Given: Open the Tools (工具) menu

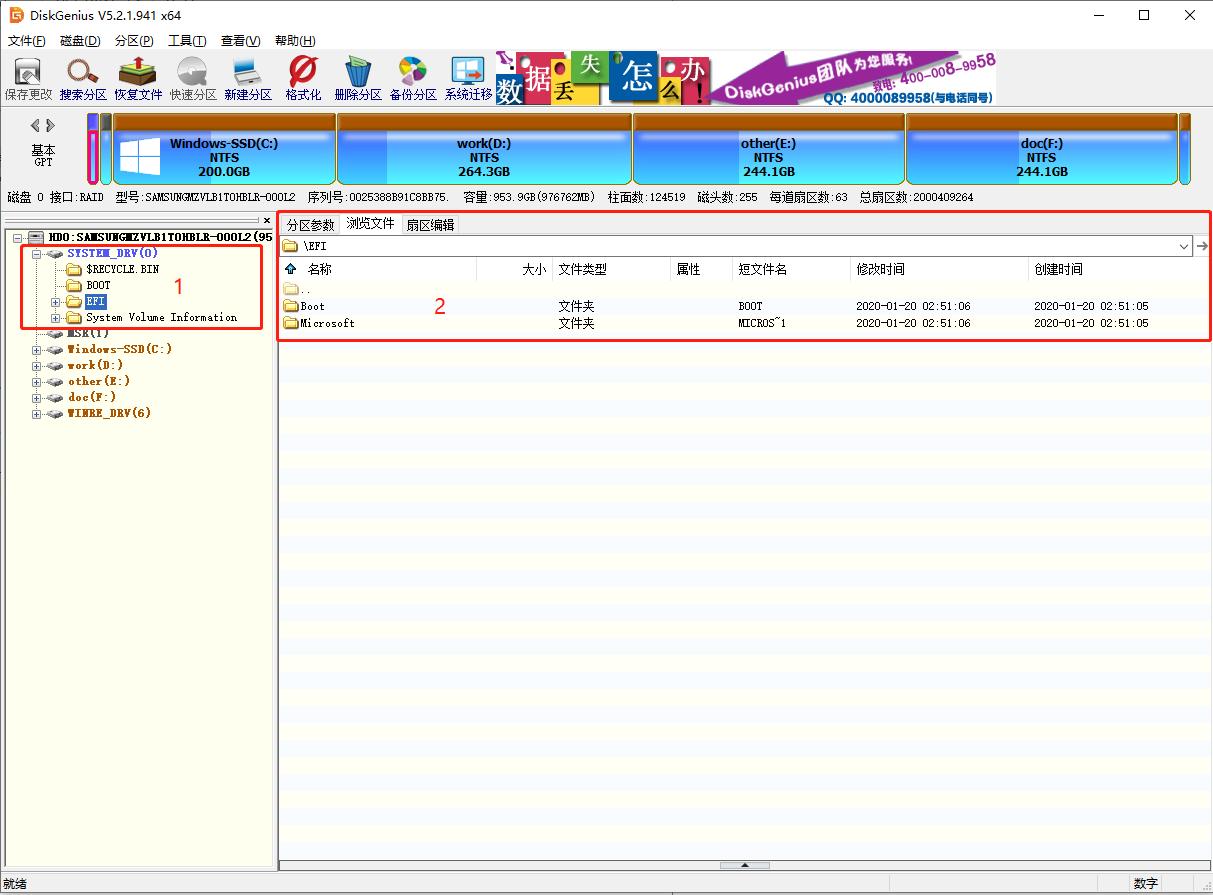Looking at the screenshot, I should (187, 41).
